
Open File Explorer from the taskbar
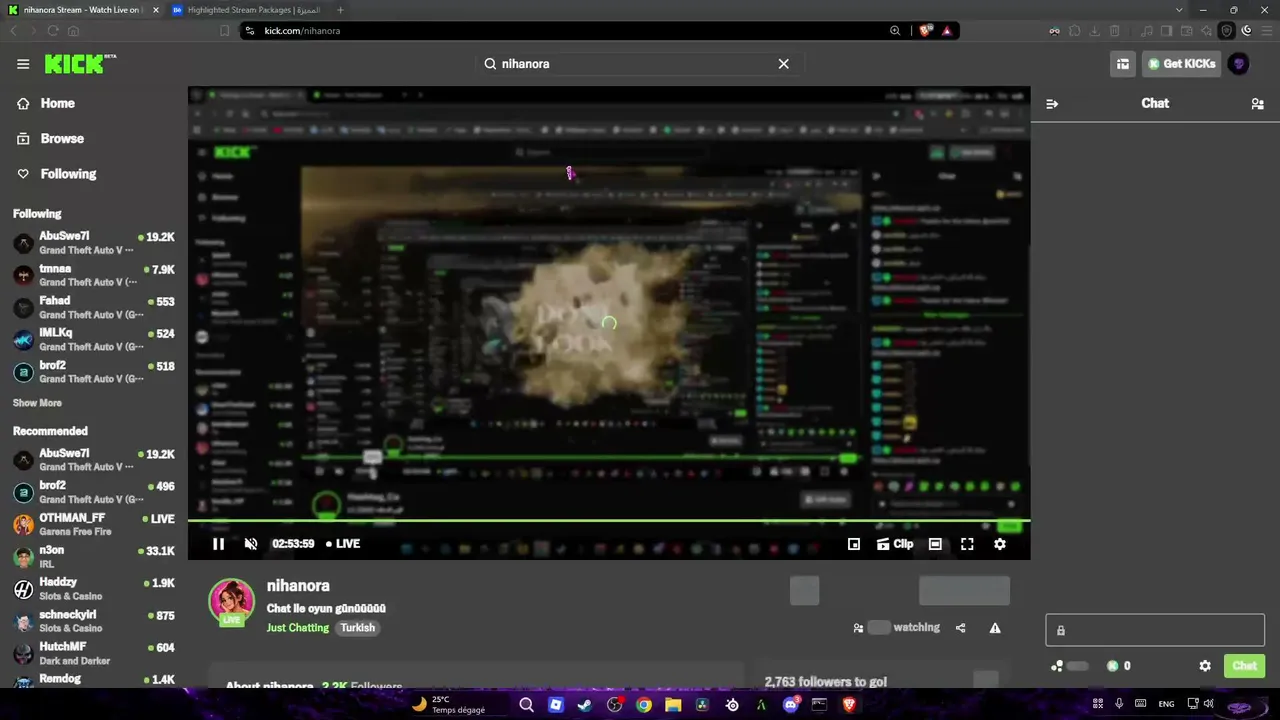[x=673, y=705]
